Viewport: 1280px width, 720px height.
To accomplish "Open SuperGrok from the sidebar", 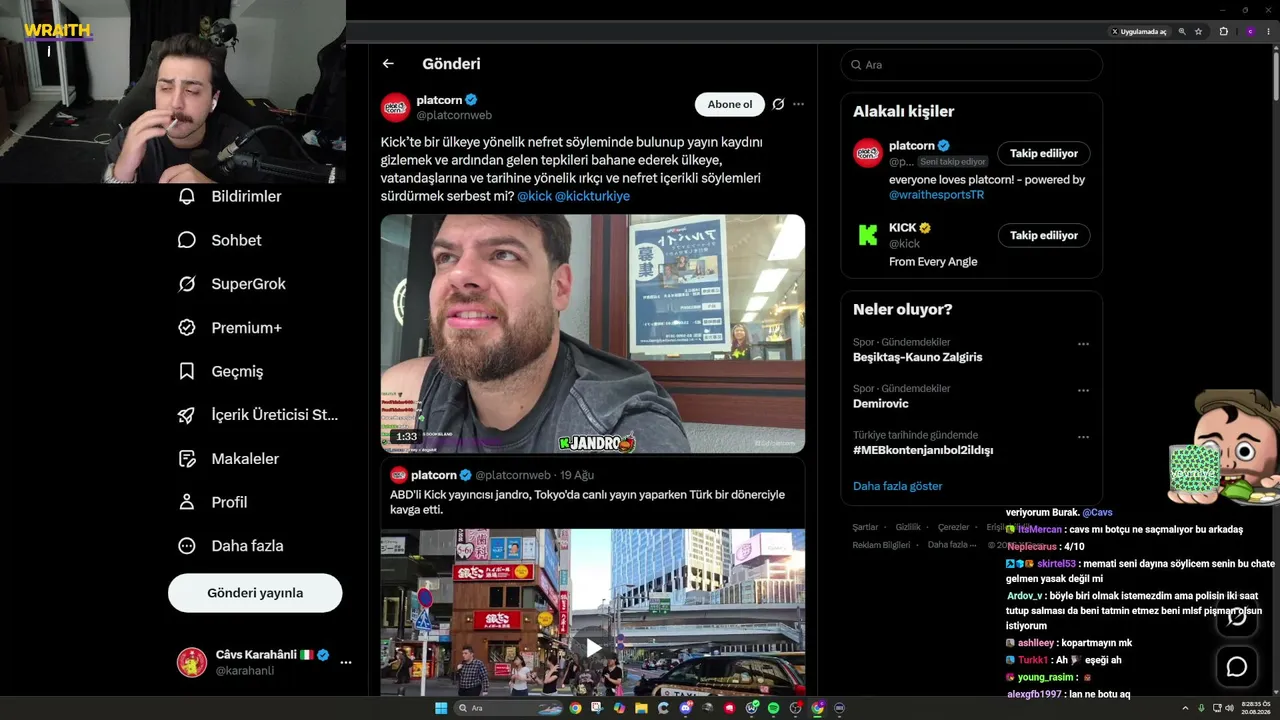I will click(x=234, y=284).
